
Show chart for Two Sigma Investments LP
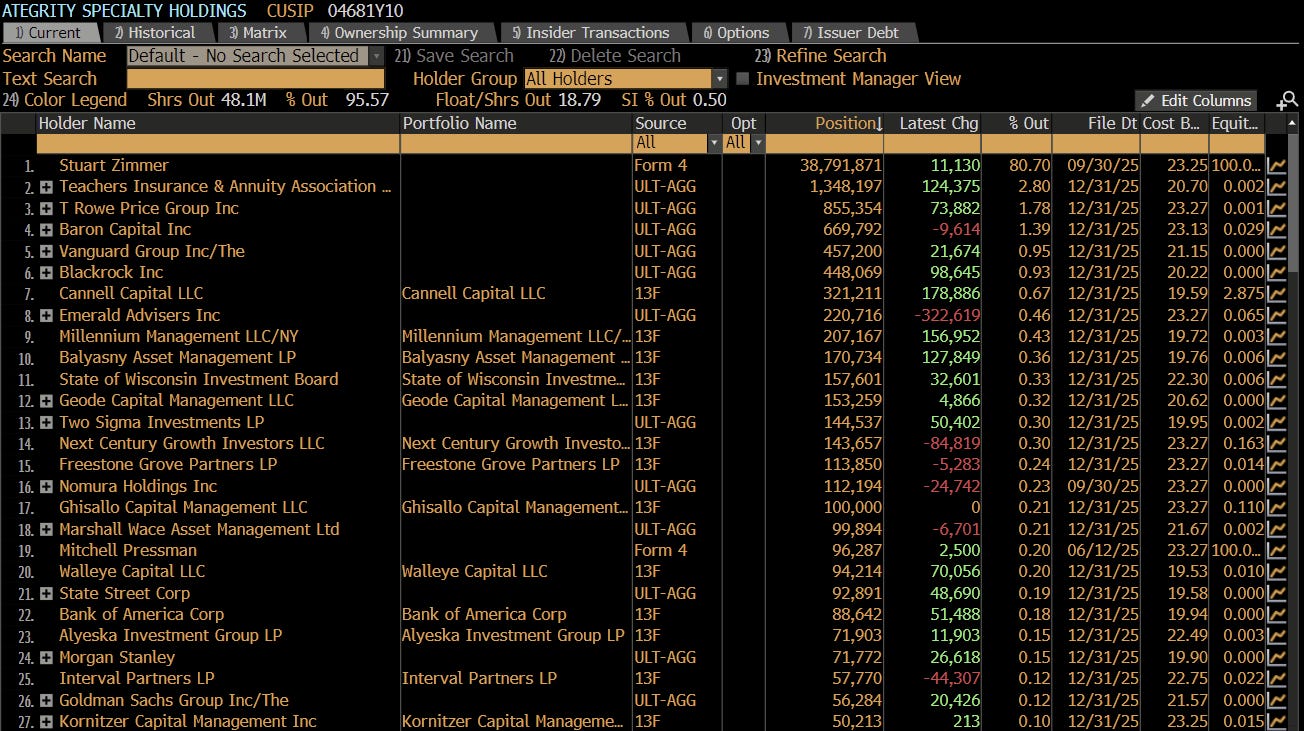pos(1277,423)
